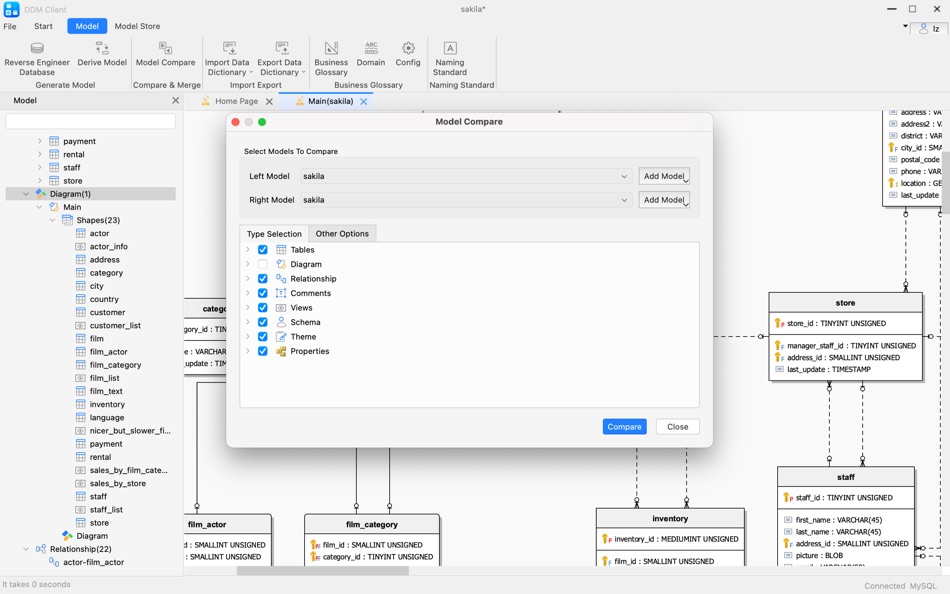Click Add Model next to Right Model
The width and height of the screenshot is (950, 594).
663,199
